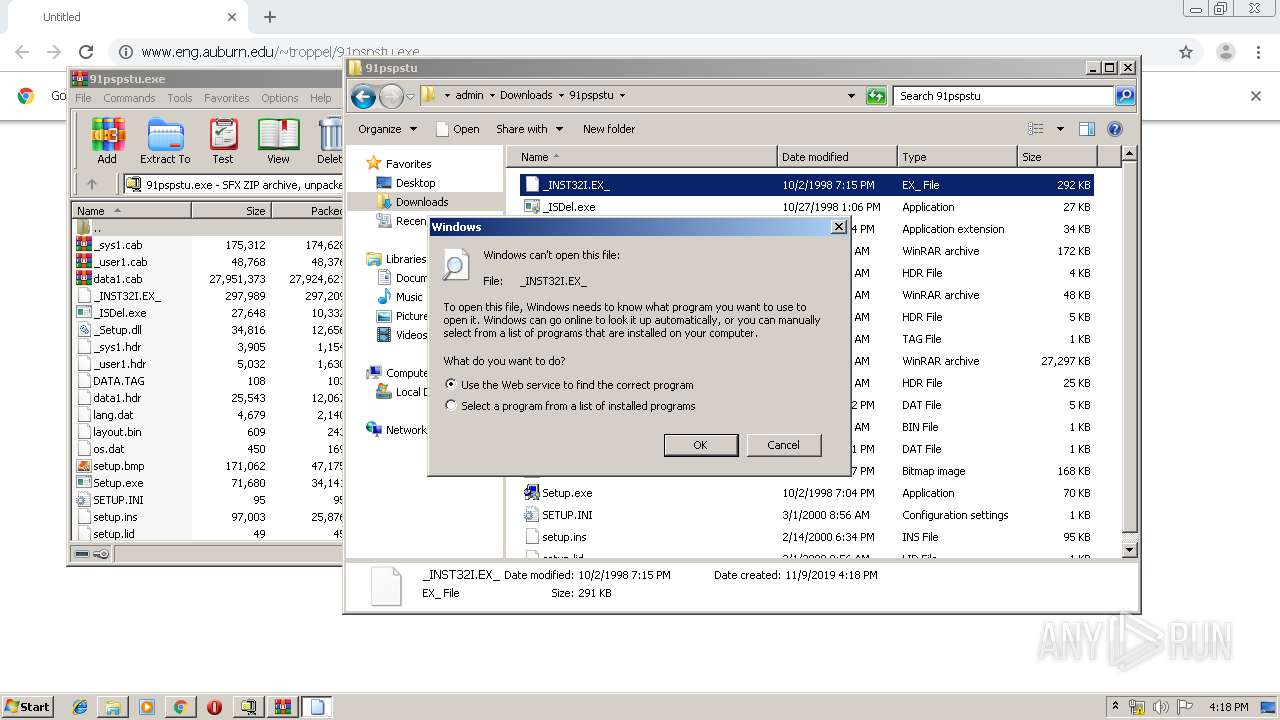Viewport: 1280px width, 720px height.
Task: Click Chrome taskbar icon
Action: pyautogui.click(x=180, y=707)
